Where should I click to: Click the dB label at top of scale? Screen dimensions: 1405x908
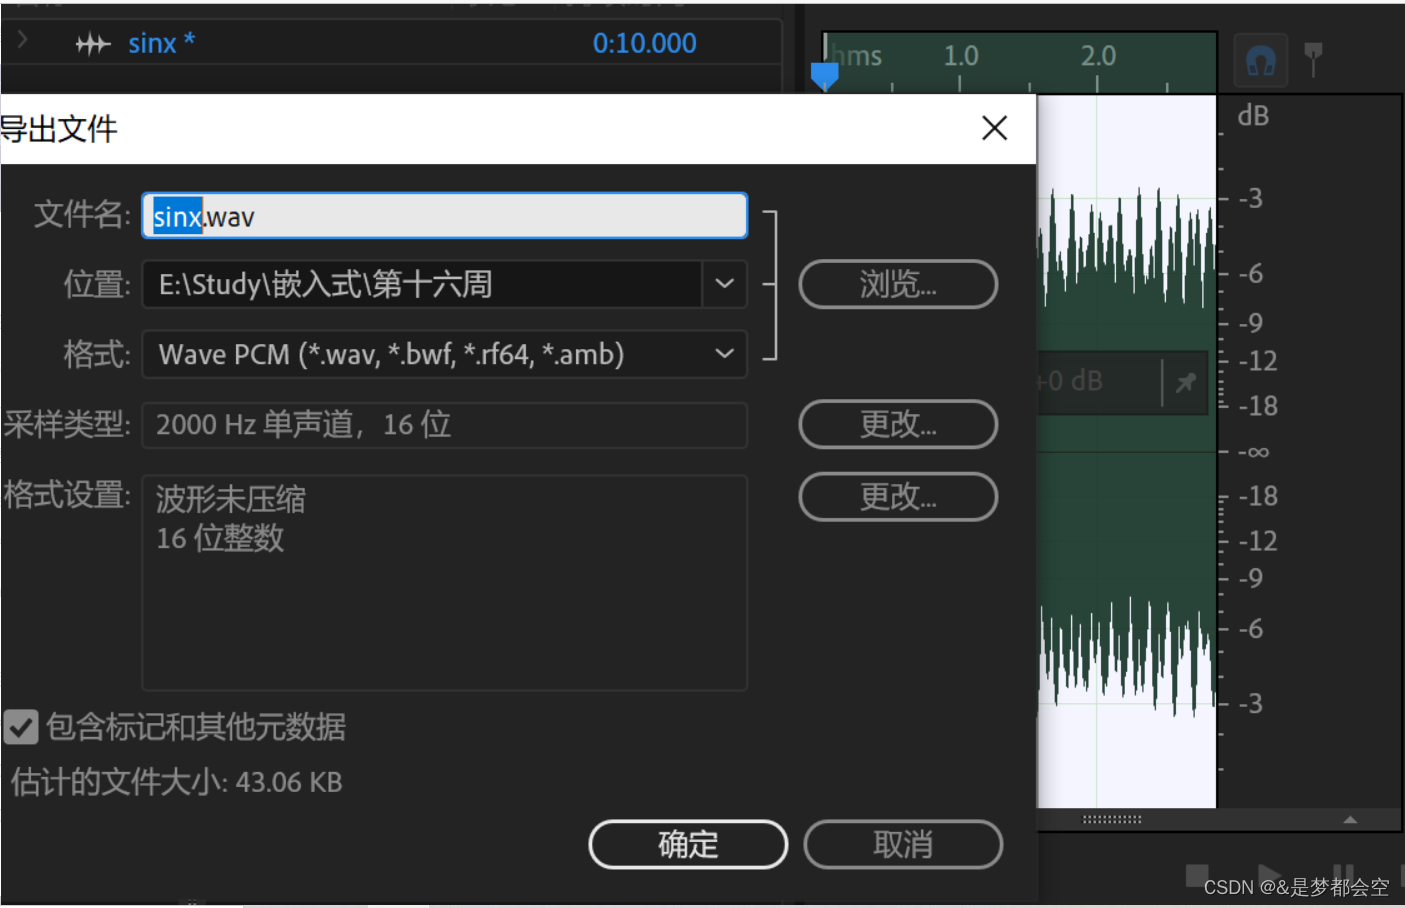pyautogui.click(x=1253, y=116)
